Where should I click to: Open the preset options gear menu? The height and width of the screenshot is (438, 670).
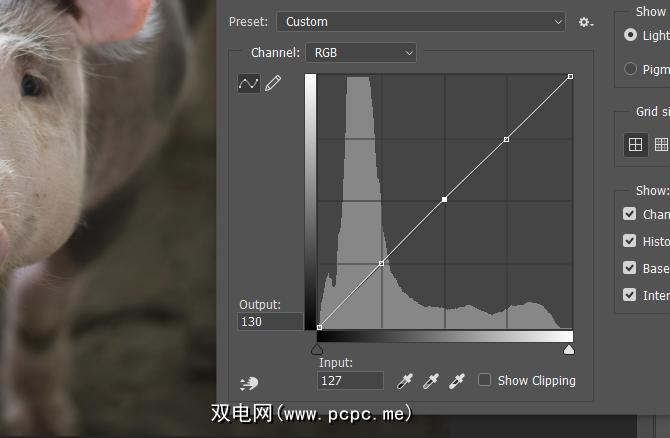586,22
